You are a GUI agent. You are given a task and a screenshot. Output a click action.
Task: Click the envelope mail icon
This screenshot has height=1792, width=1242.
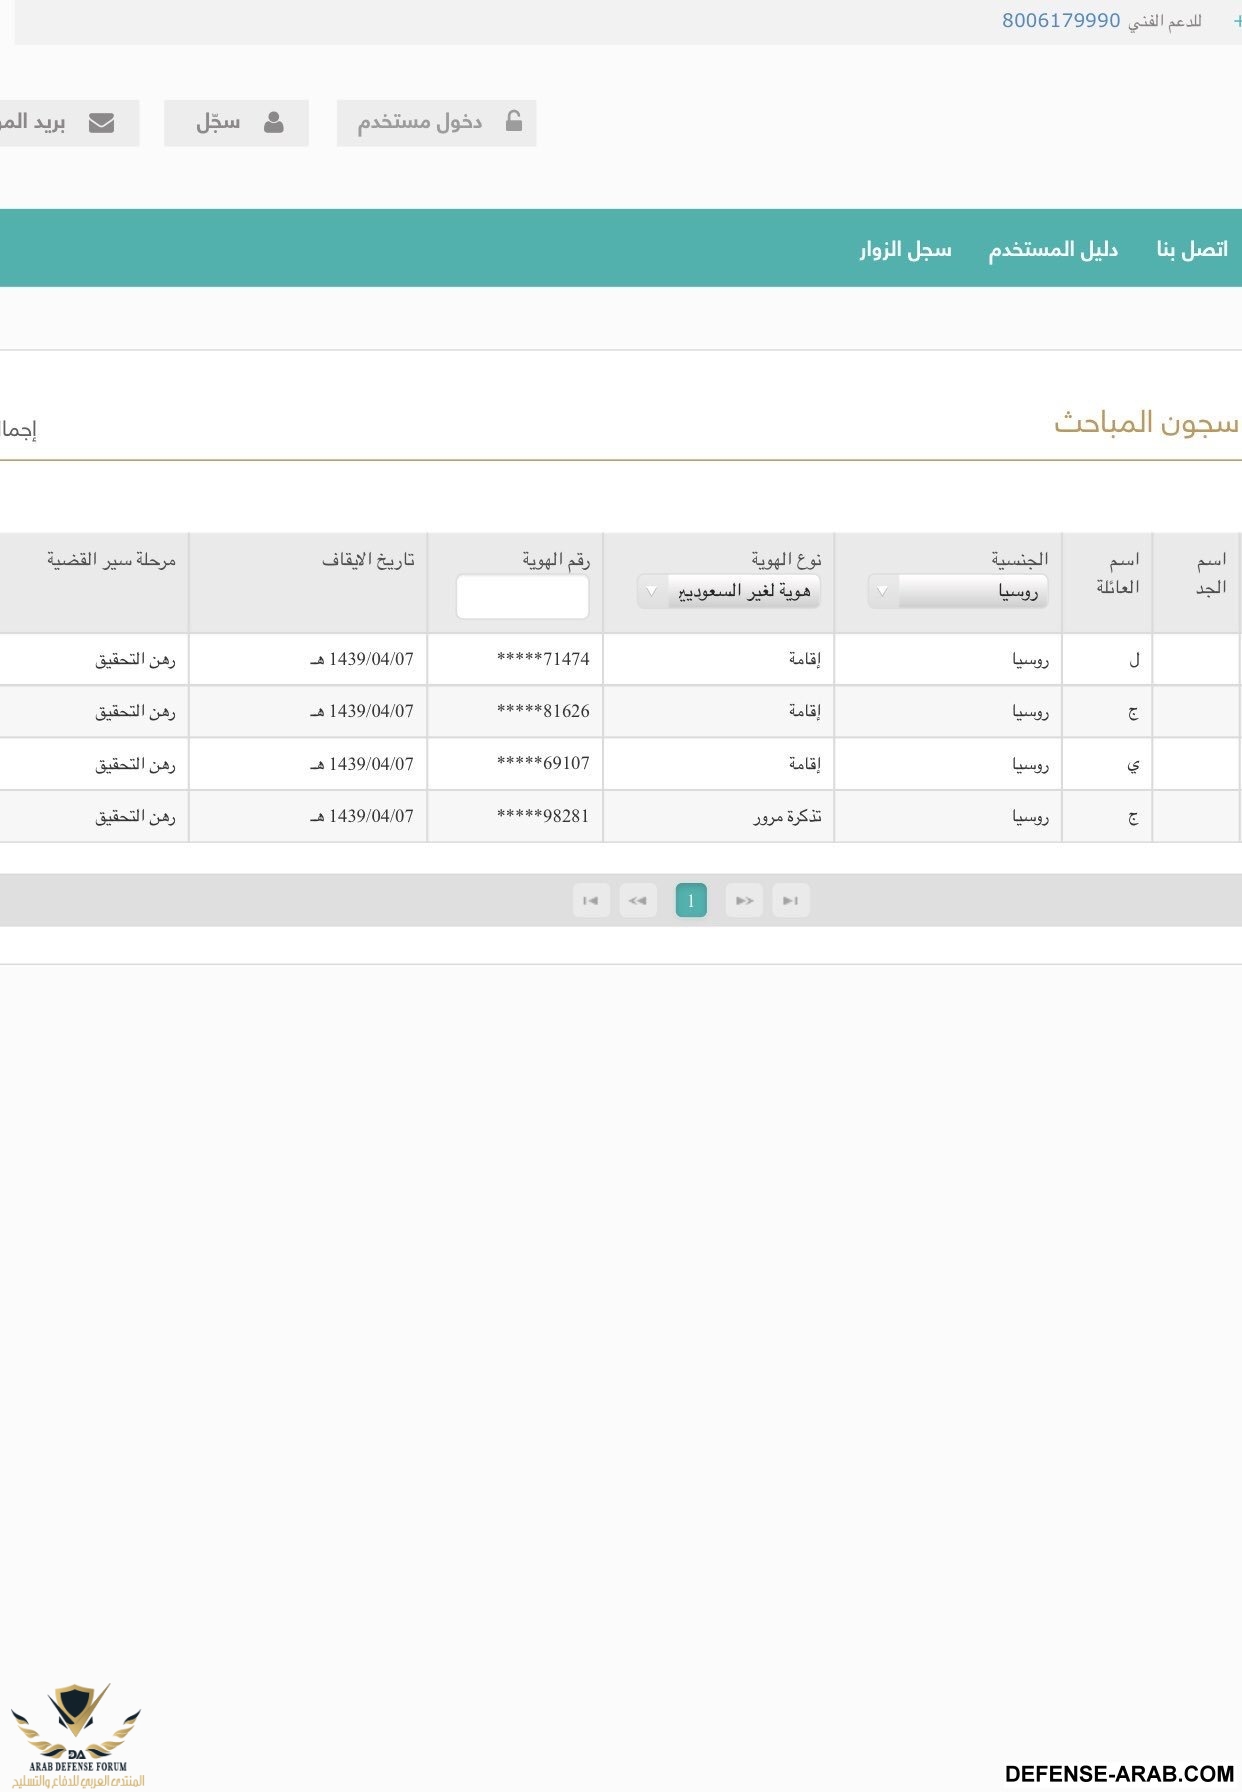tap(101, 123)
